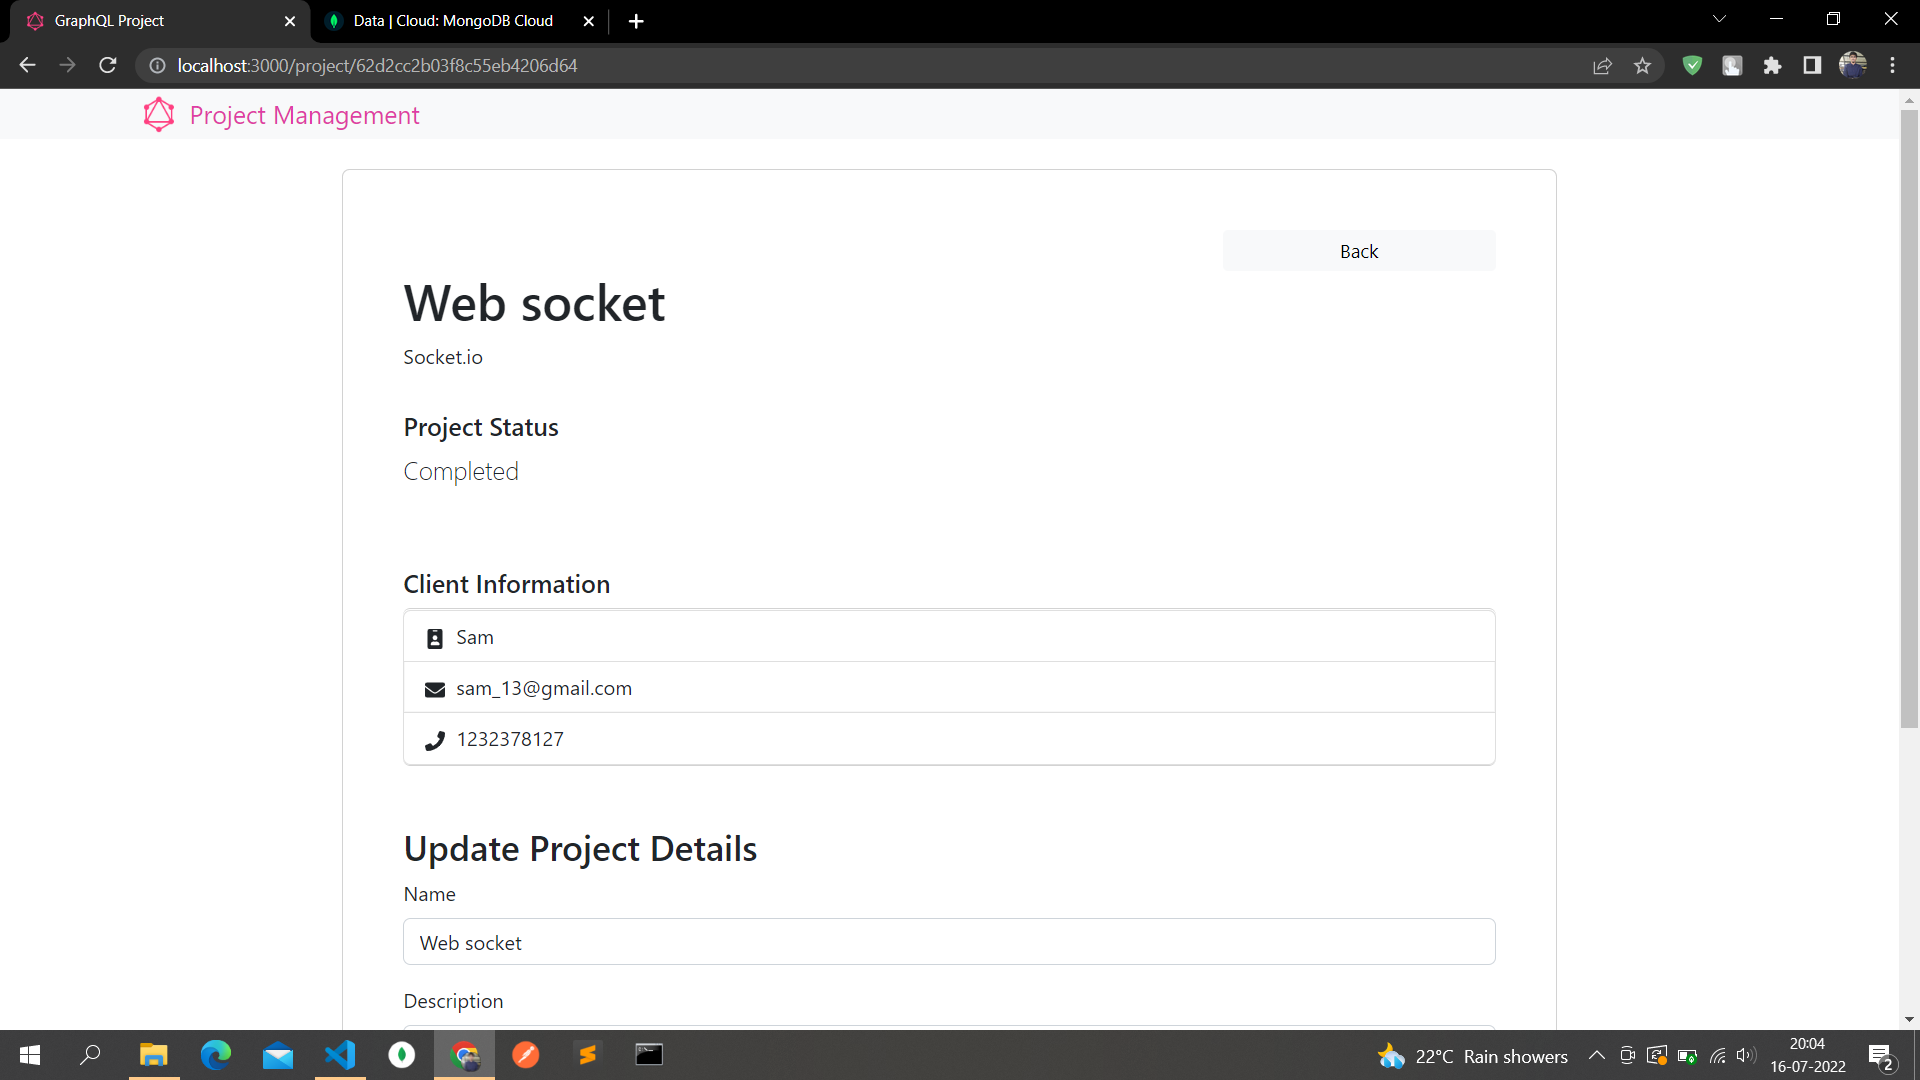
Task: Open Postman from taskbar
Action: pos(526,1055)
